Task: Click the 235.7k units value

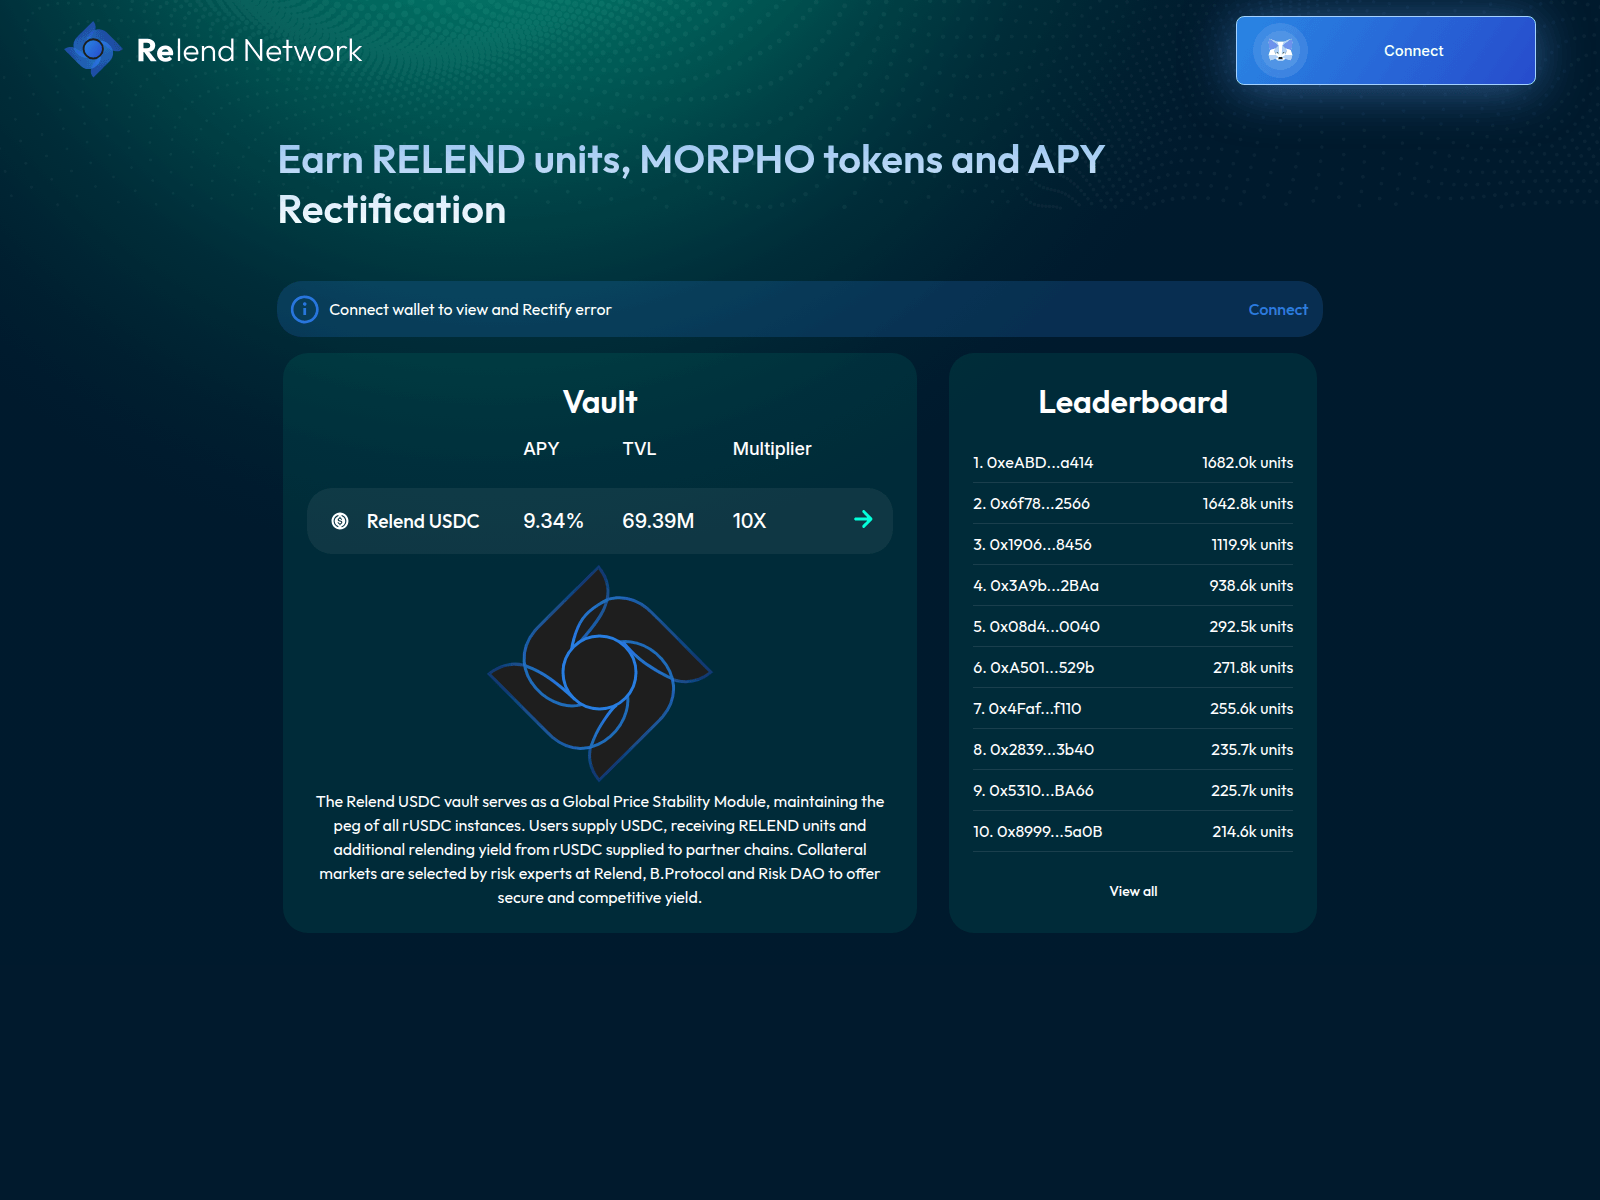Action: pos(1252,750)
